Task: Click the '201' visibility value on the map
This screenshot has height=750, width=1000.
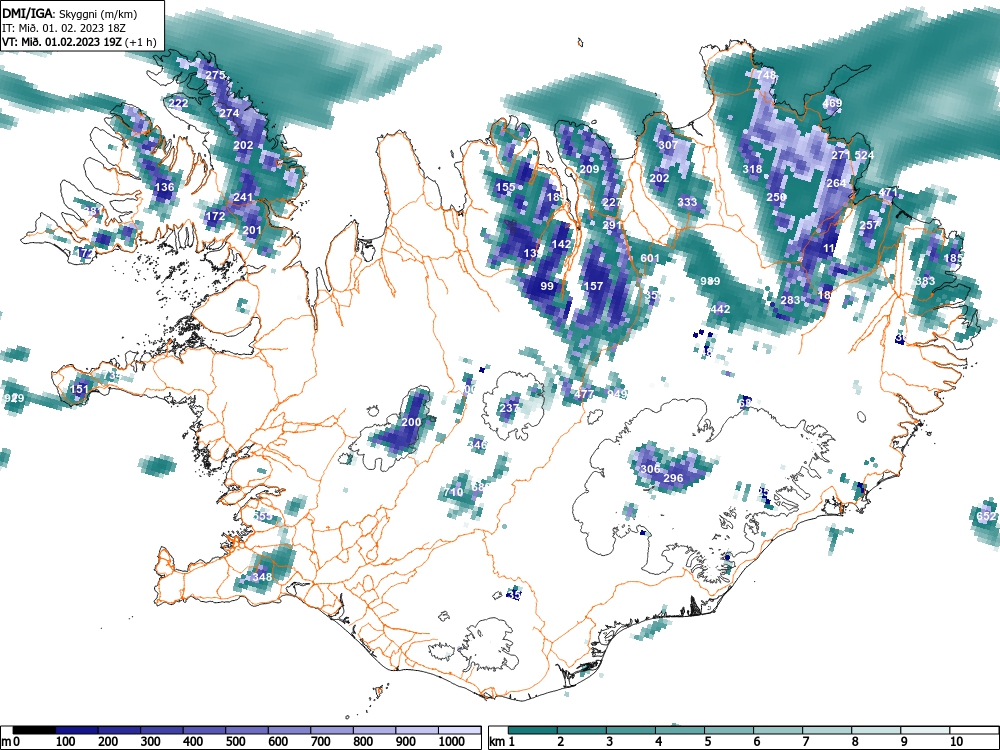Action: (x=253, y=231)
